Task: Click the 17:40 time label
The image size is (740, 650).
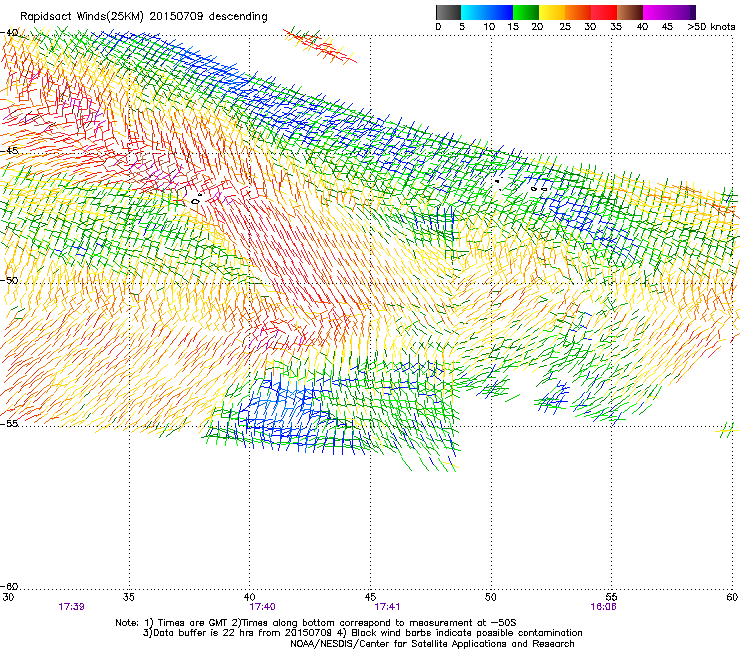Action: tap(262, 607)
